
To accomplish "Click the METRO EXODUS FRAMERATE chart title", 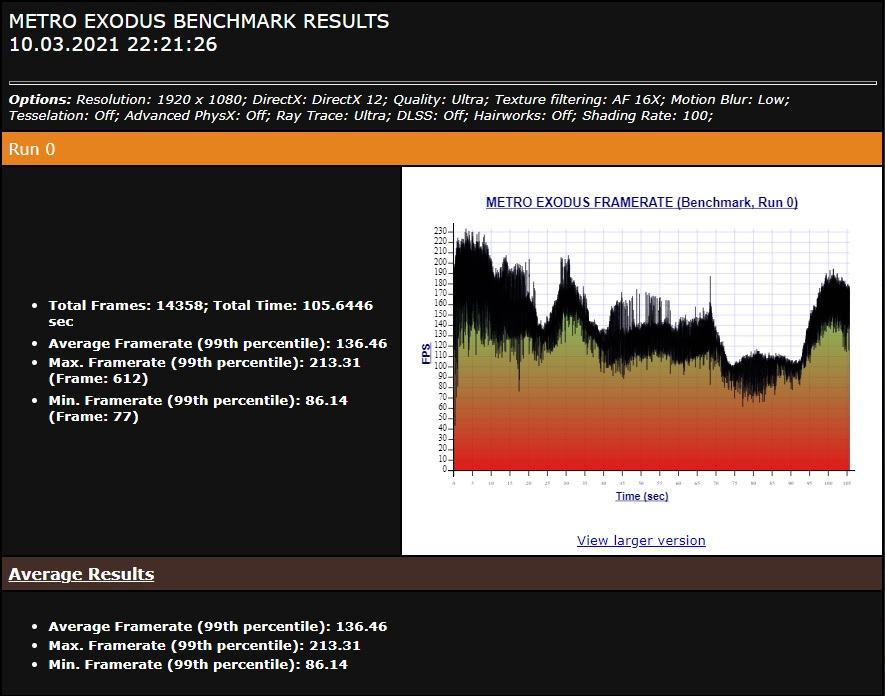I will [x=642, y=202].
